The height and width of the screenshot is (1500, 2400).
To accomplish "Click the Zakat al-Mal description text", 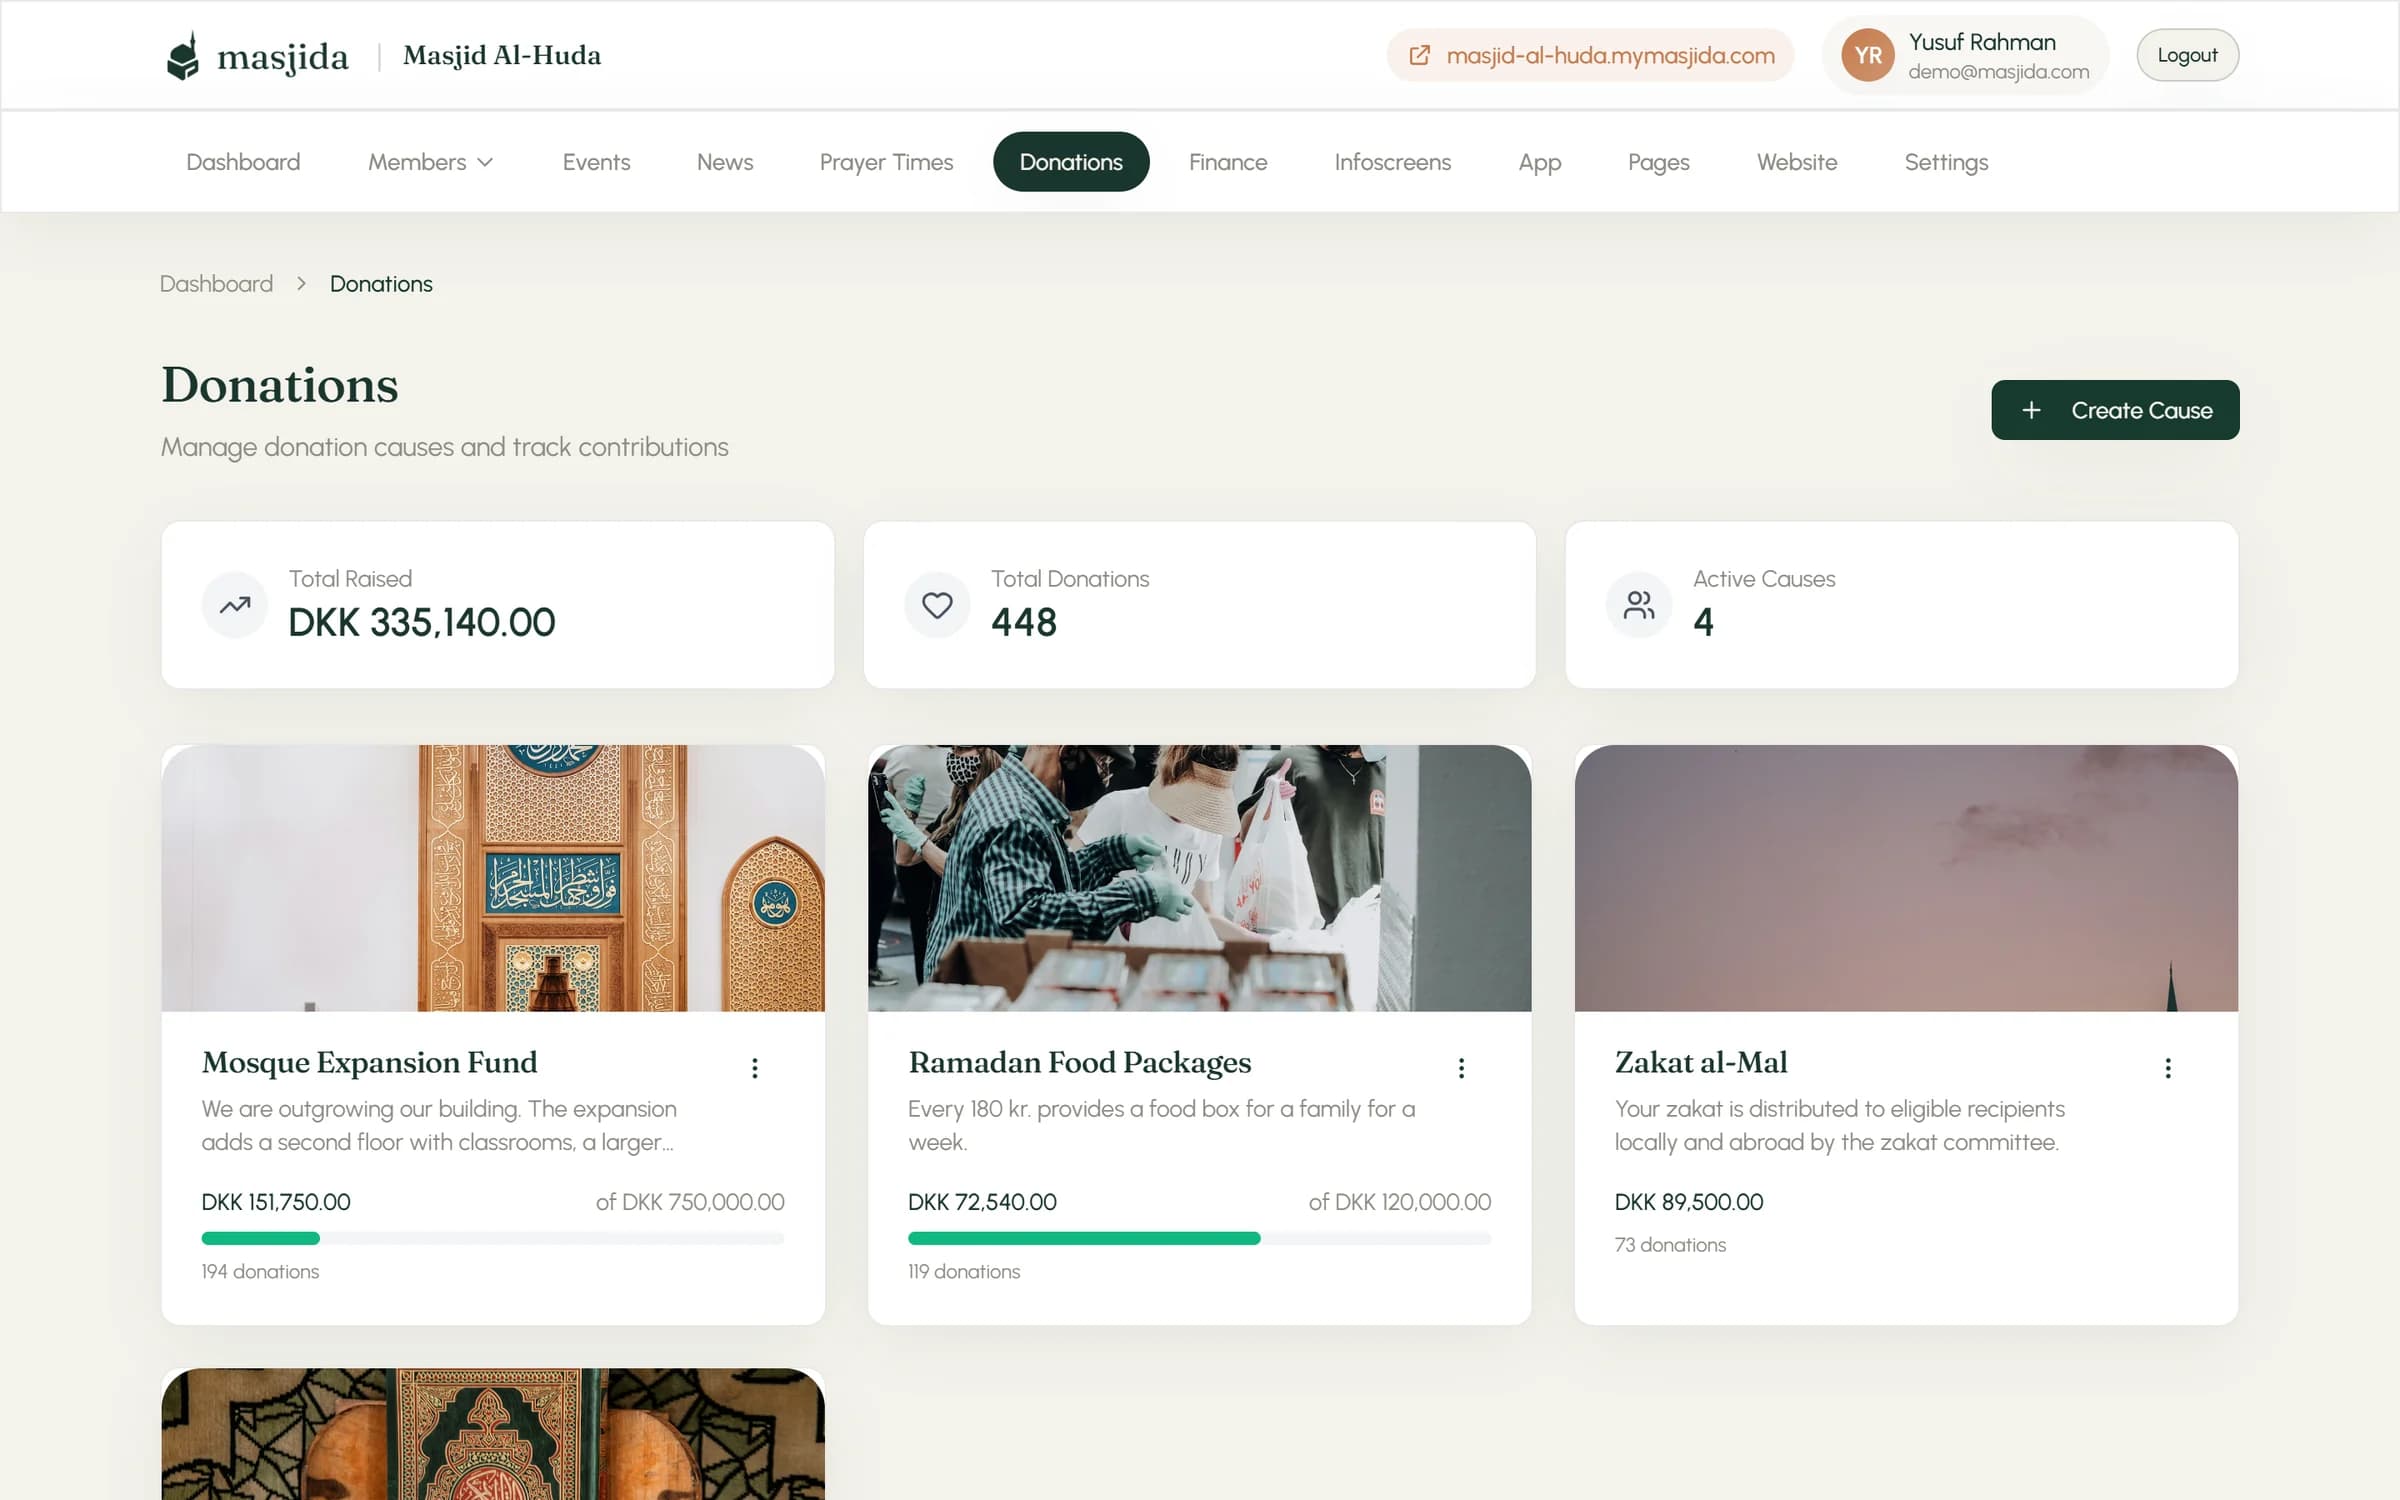I will [1840, 1125].
